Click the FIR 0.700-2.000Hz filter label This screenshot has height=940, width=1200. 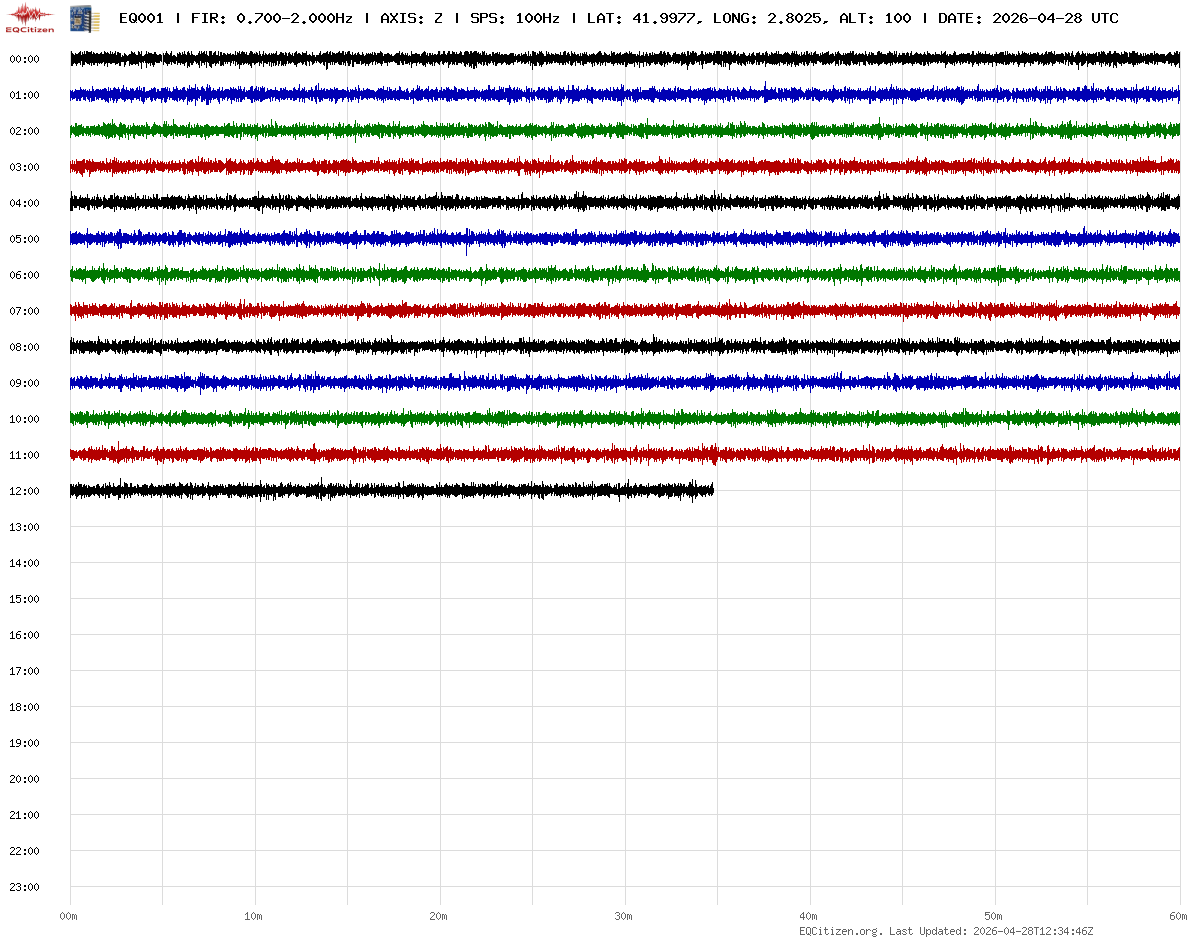tap(271, 18)
